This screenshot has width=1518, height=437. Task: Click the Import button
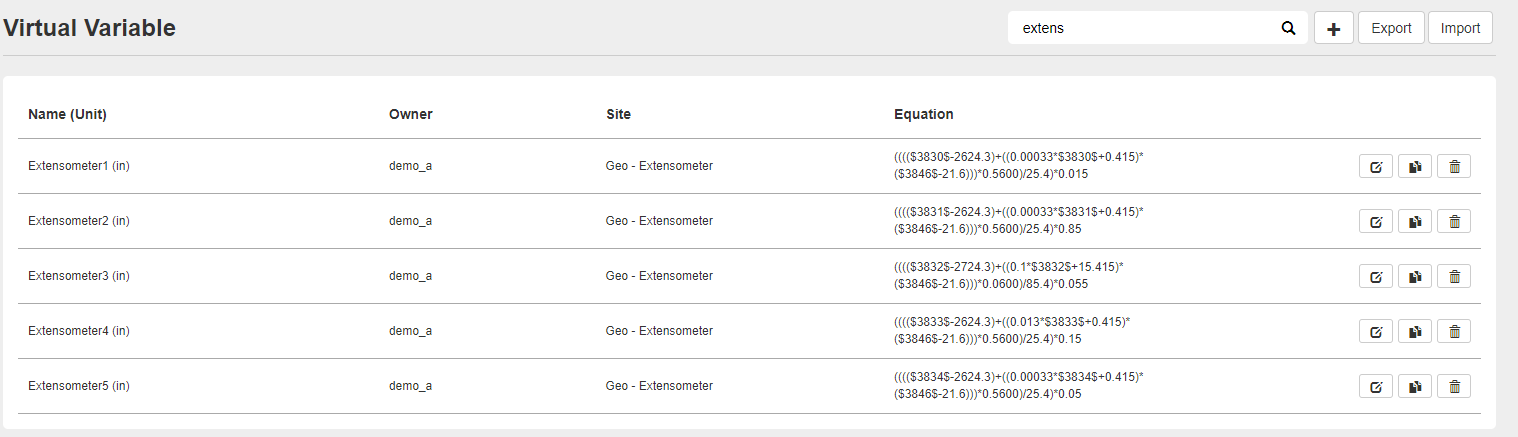click(x=1460, y=28)
